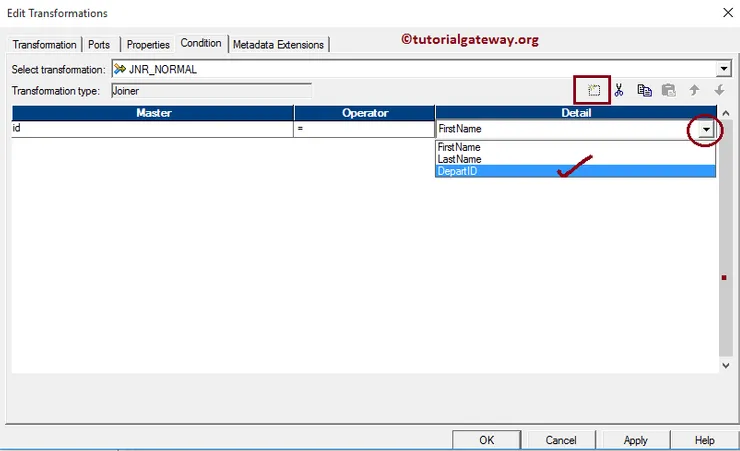Click the scrollbar down arrow

coord(725,367)
